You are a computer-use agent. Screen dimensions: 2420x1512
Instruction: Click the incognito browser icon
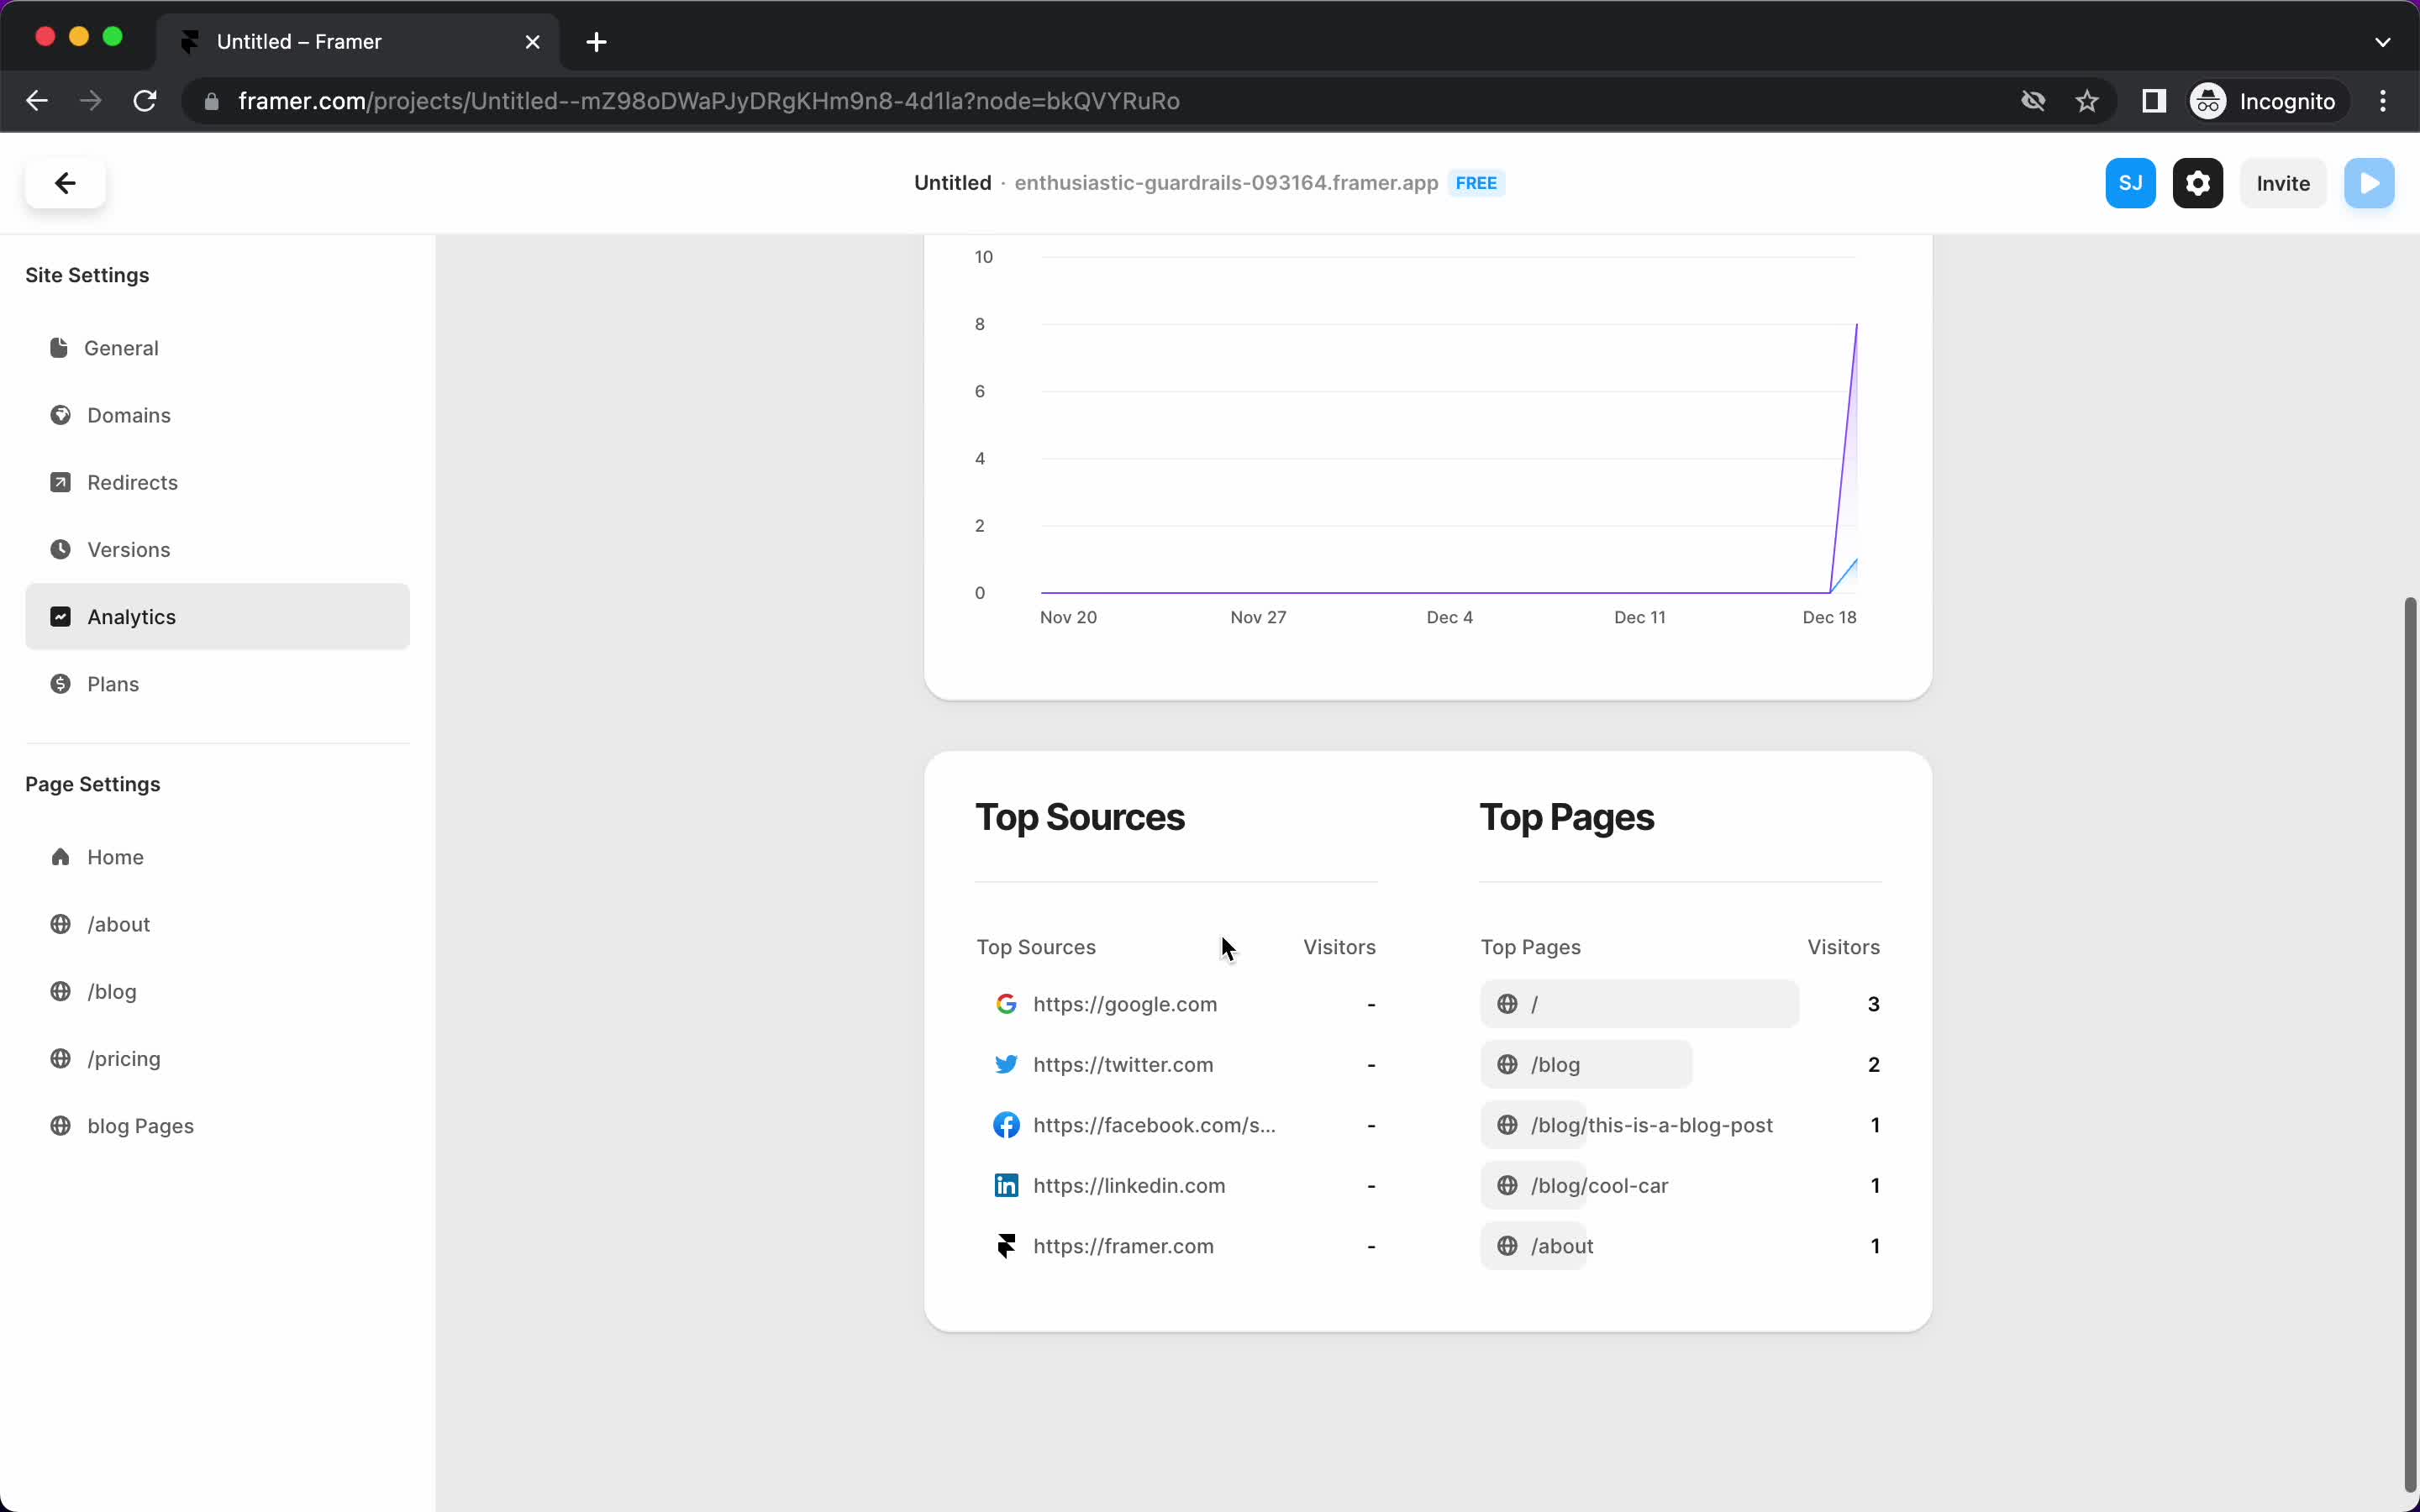click(x=2209, y=101)
